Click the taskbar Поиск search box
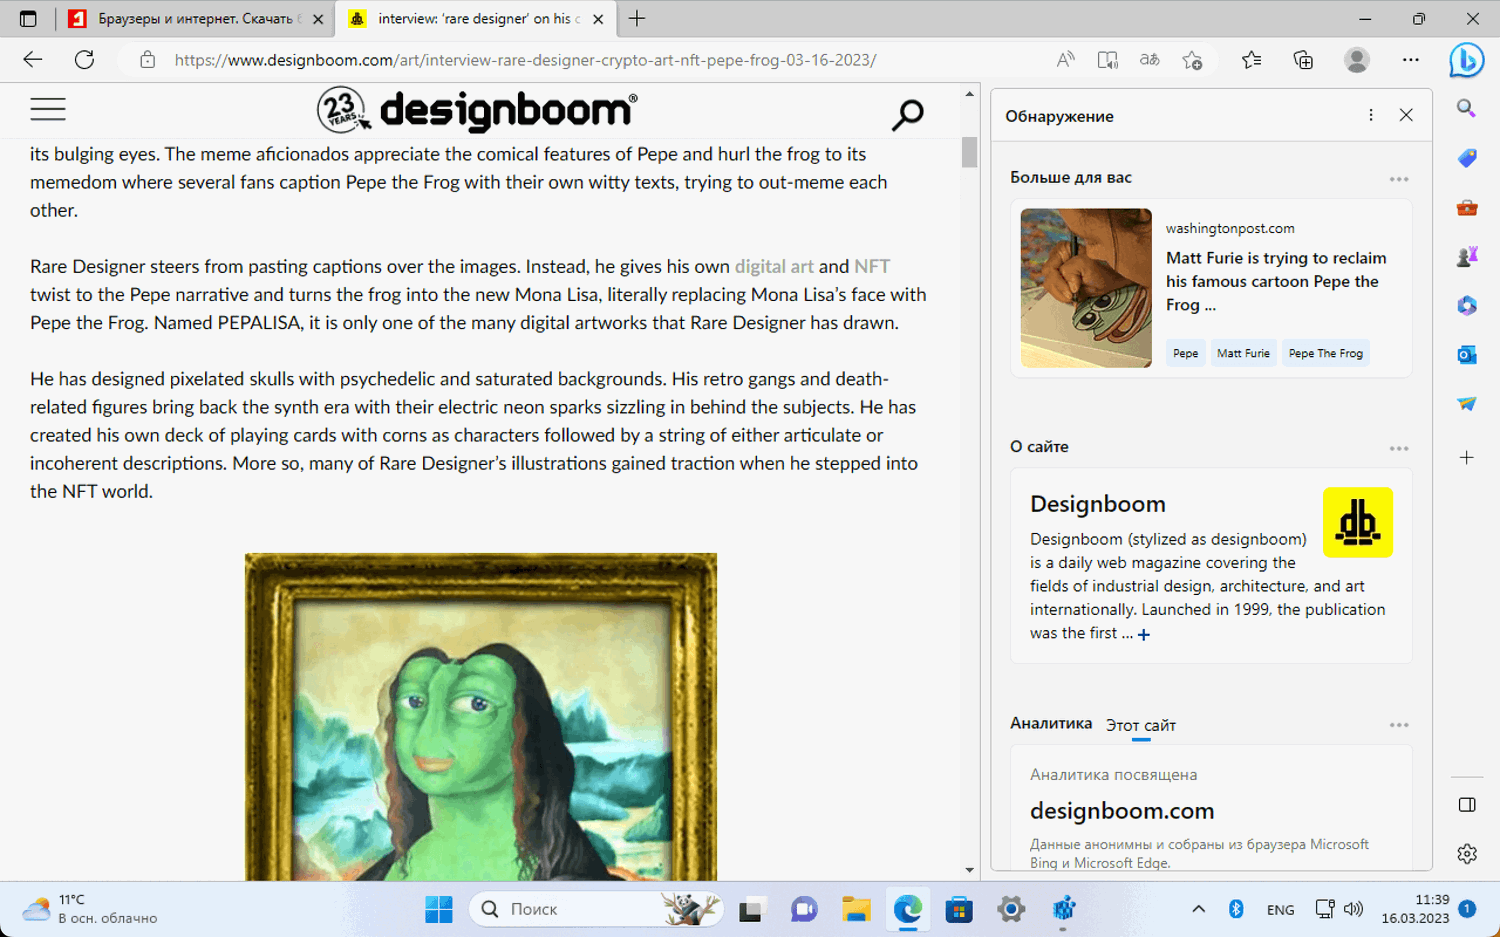Screen dimensions: 1500x937 click(x=596, y=909)
